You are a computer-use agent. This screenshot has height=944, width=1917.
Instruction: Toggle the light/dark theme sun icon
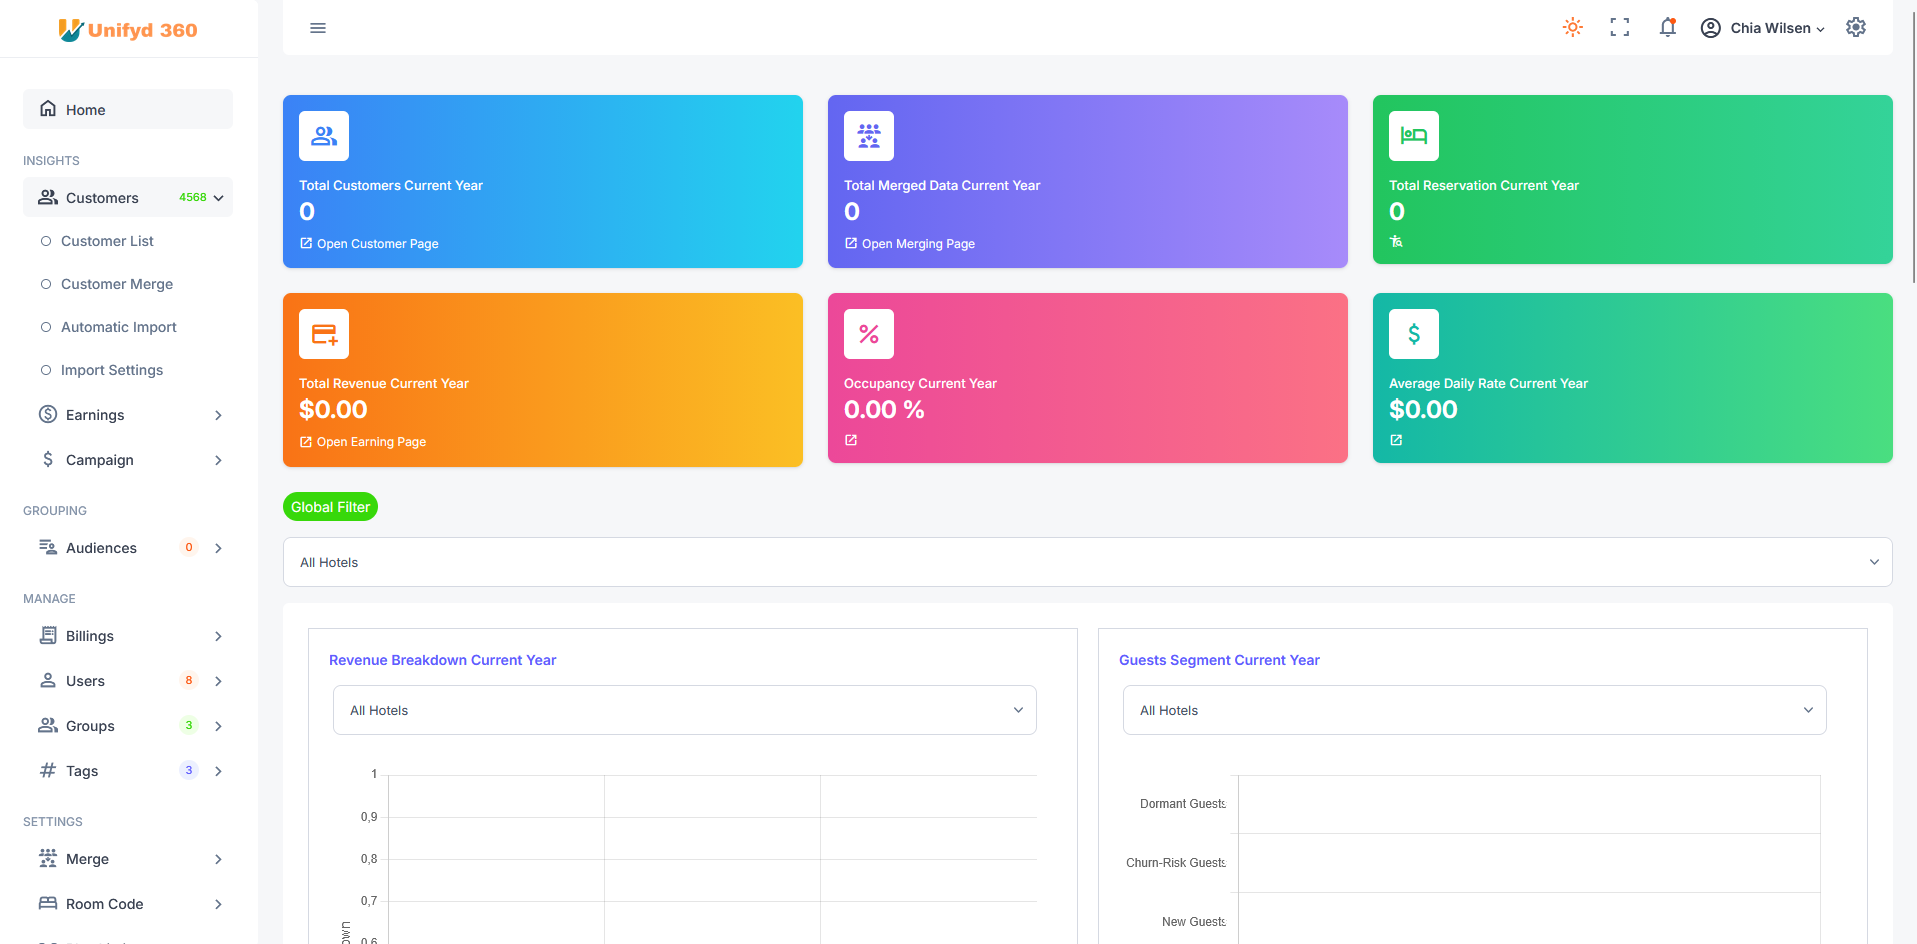(1573, 28)
